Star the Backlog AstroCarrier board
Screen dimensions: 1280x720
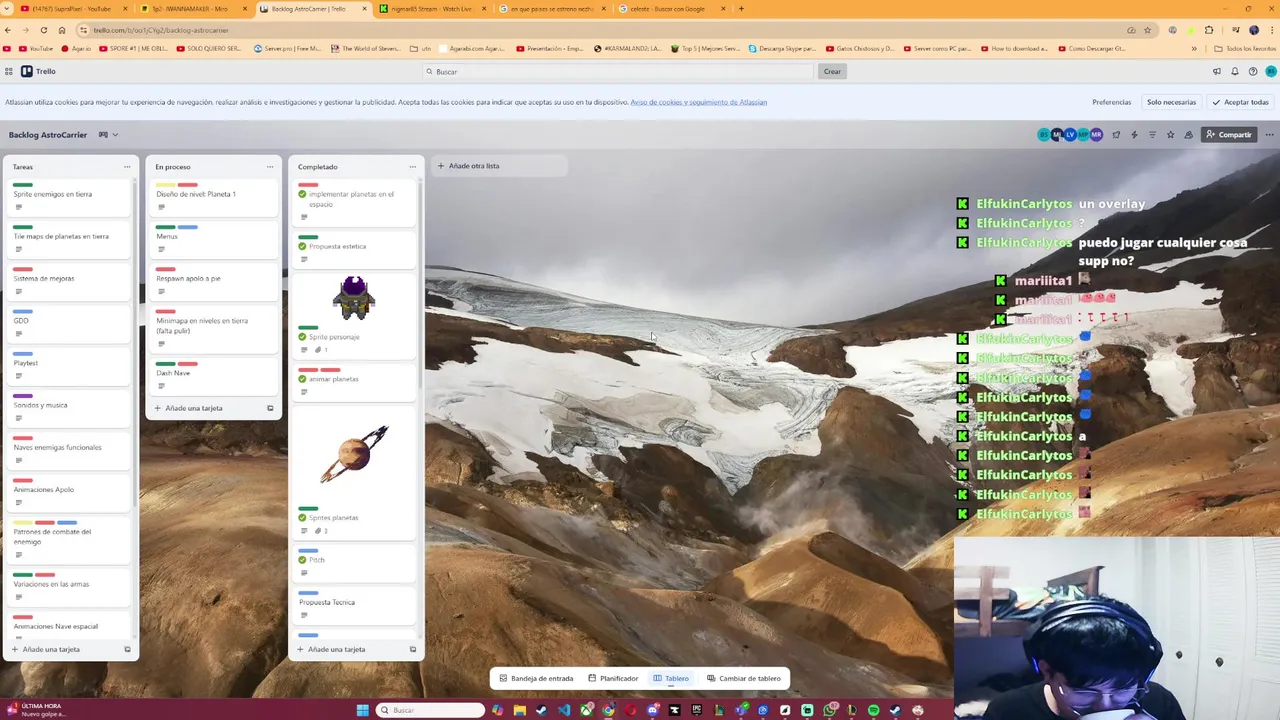point(1171,134)
